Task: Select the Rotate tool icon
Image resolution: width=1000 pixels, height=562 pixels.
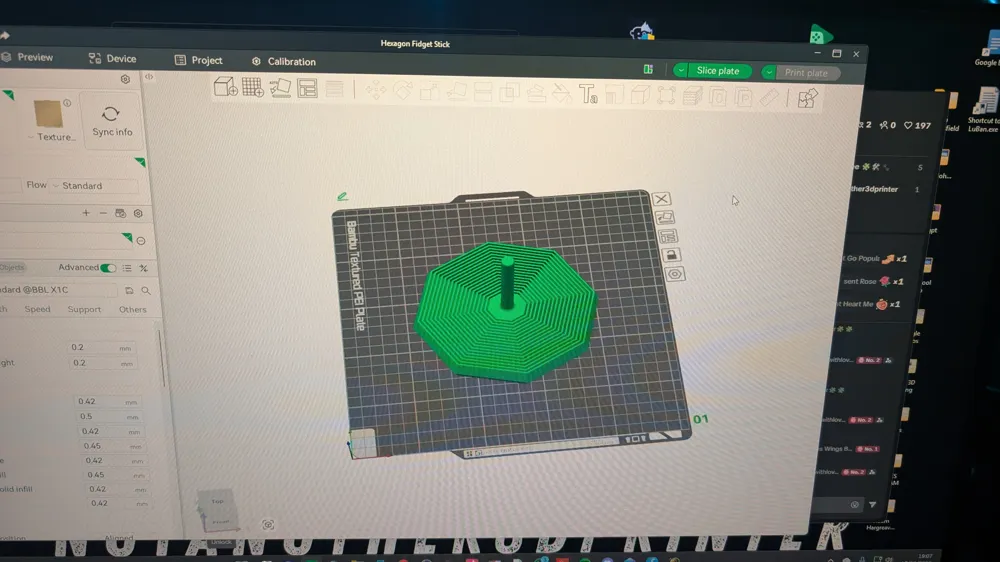Action: [x=402, y=91]
